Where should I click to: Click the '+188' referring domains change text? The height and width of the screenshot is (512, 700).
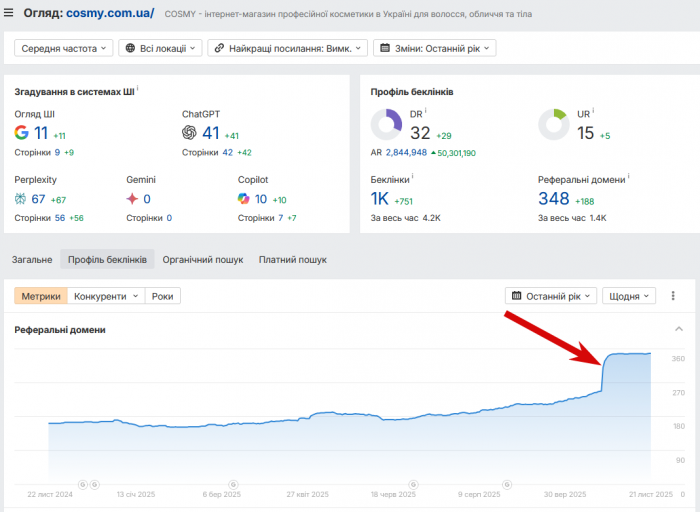pos(584,202)
